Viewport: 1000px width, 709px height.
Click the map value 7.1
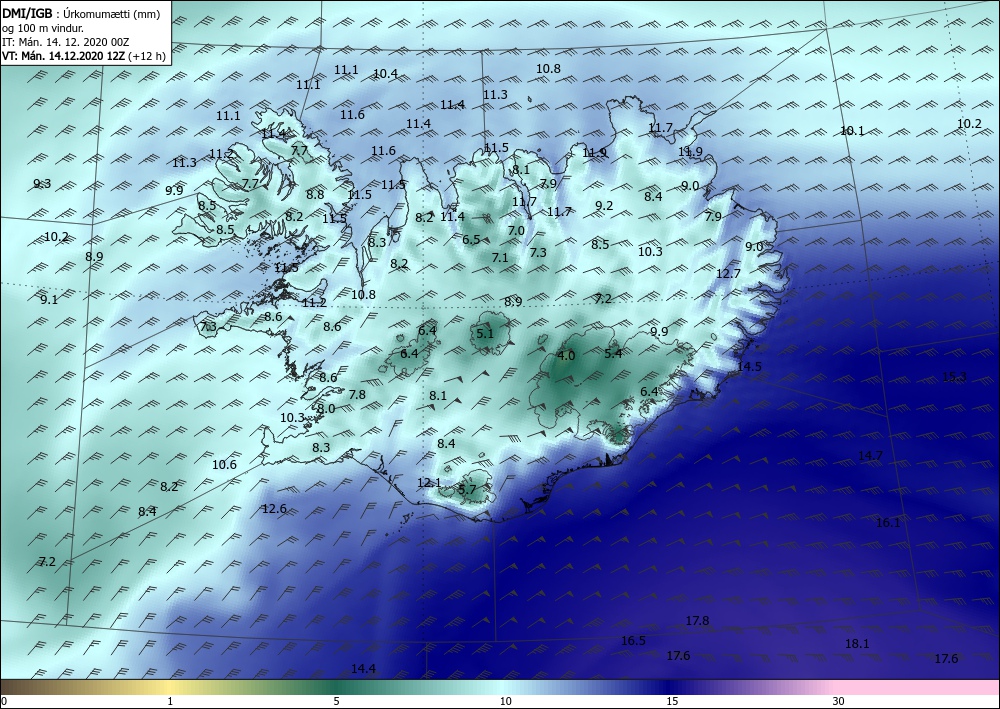(x=500, y=258)
